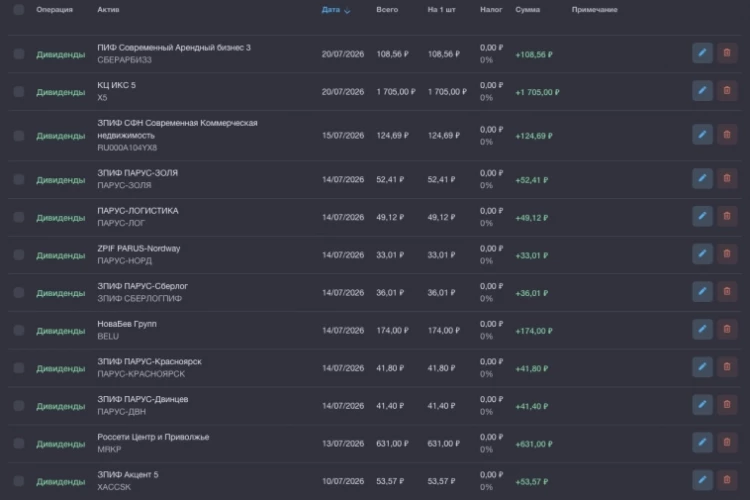
Task: Select the НоваБев Групп row checkbox
Action: tap(19, 330)
